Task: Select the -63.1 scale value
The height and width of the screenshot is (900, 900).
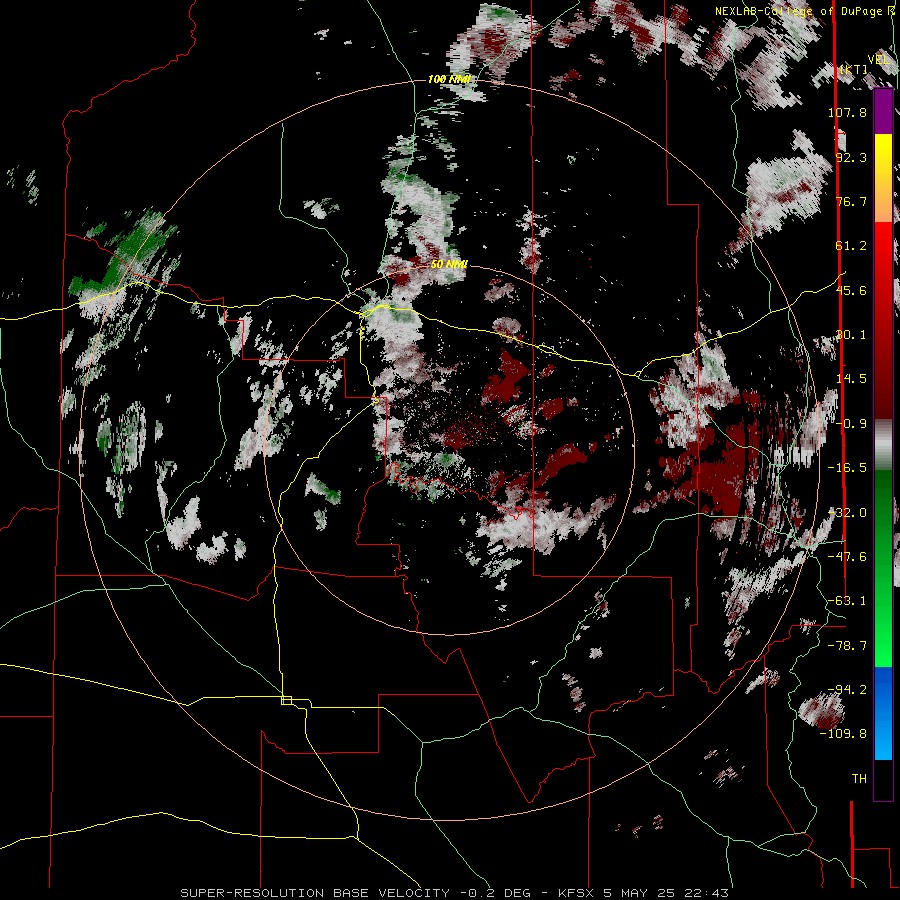Action: coord(847,601)
